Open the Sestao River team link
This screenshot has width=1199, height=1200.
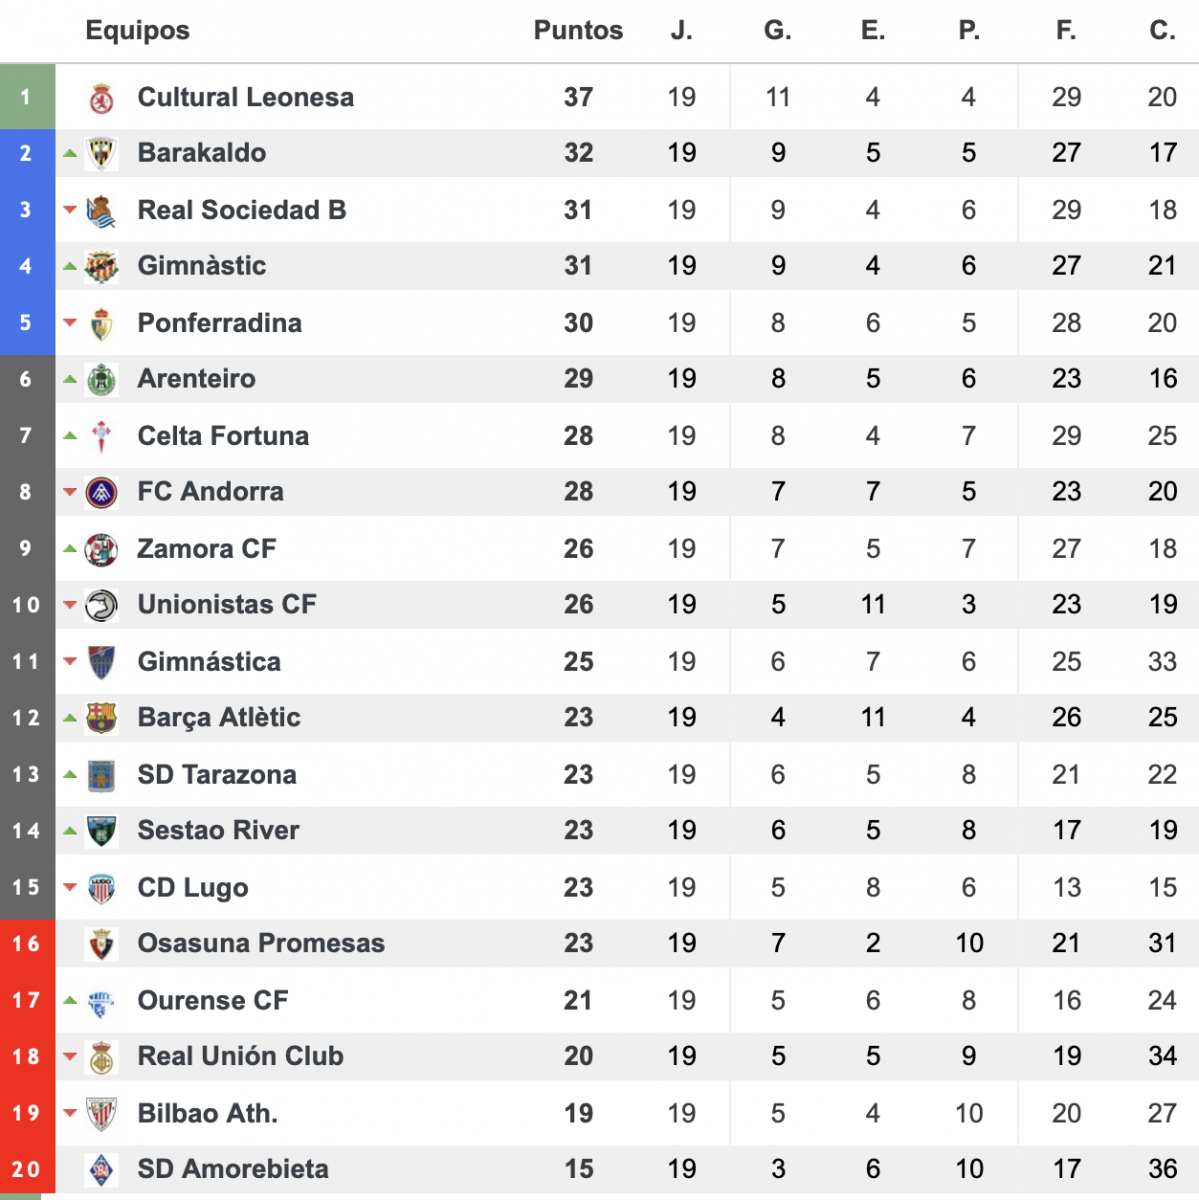pos(218,831)
